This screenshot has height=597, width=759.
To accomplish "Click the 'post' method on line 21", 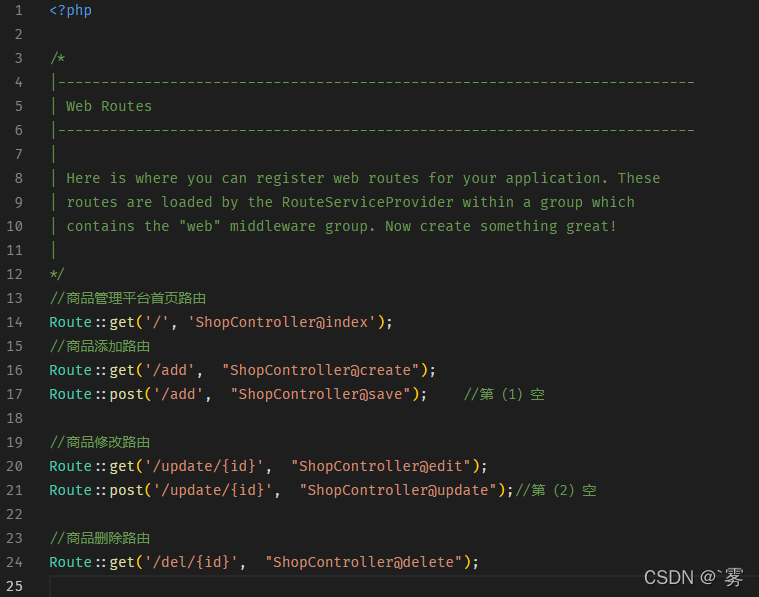I will pyautogui.click(x=126, y=490).
